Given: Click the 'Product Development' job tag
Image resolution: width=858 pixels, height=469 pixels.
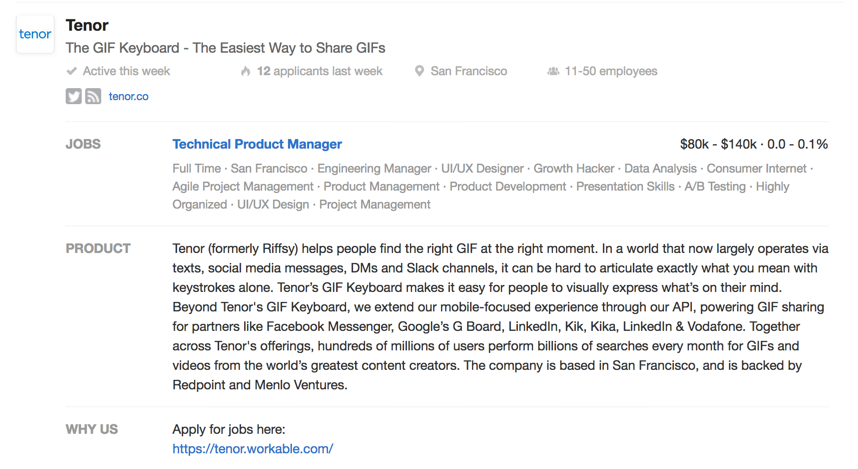Looking at the screenshot, I should (508, 187).
